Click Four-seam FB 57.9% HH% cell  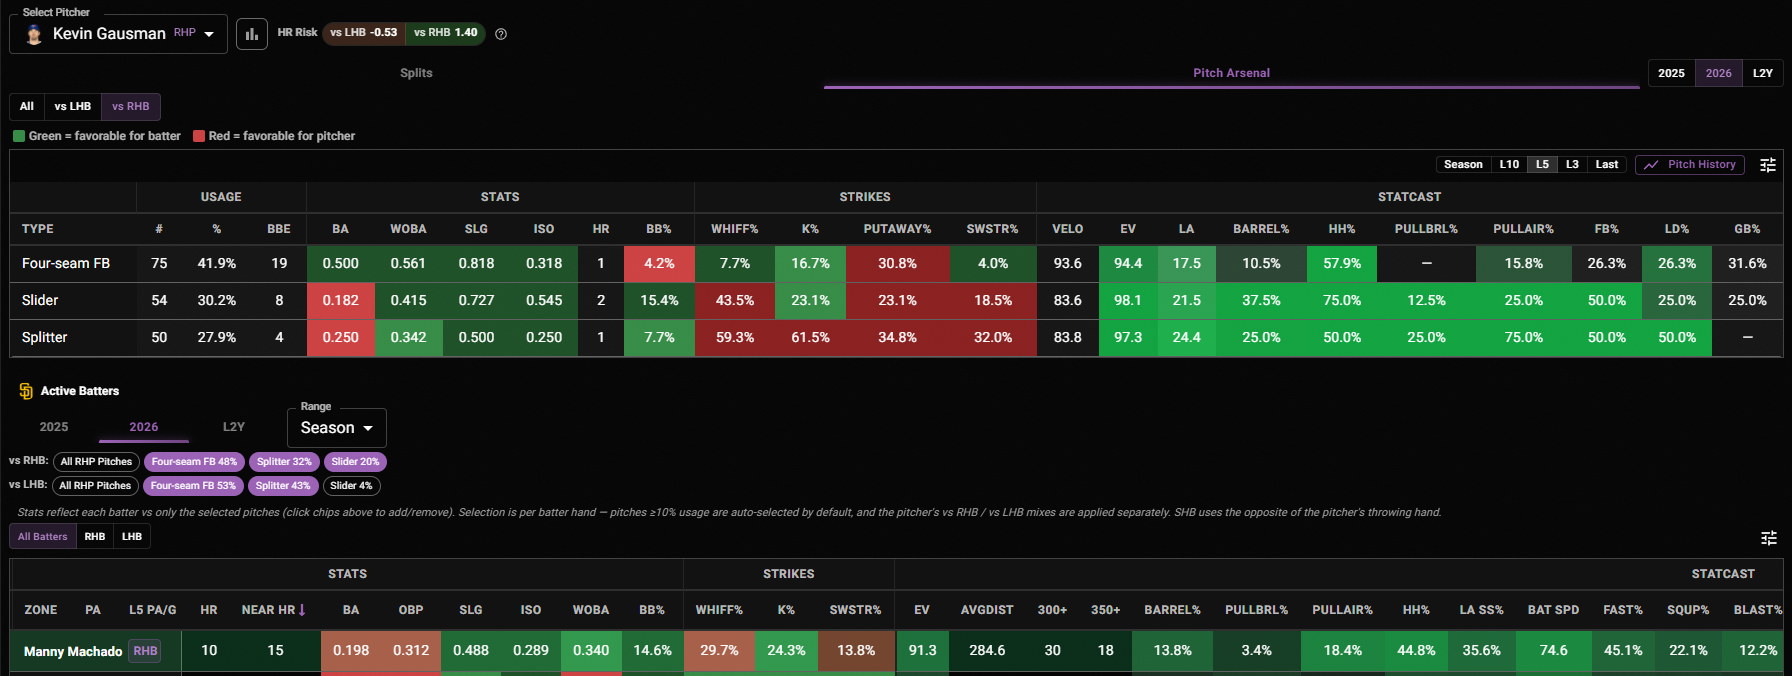pyautogui.click(x=1342, y=264)
